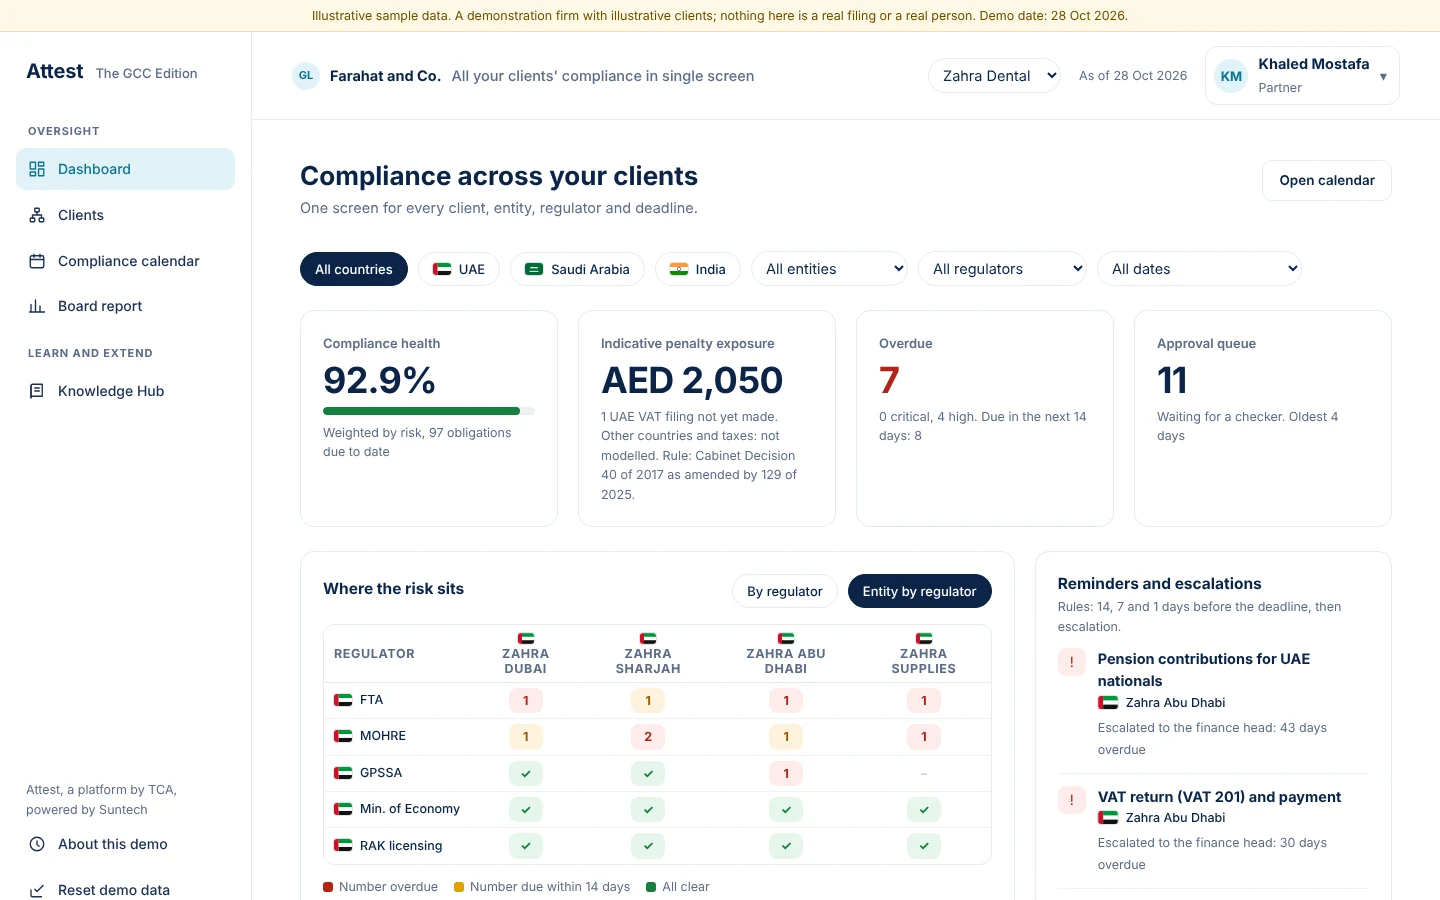Open Board report in the sidebar
The image size is (1440, 900).
coord(126,306)
